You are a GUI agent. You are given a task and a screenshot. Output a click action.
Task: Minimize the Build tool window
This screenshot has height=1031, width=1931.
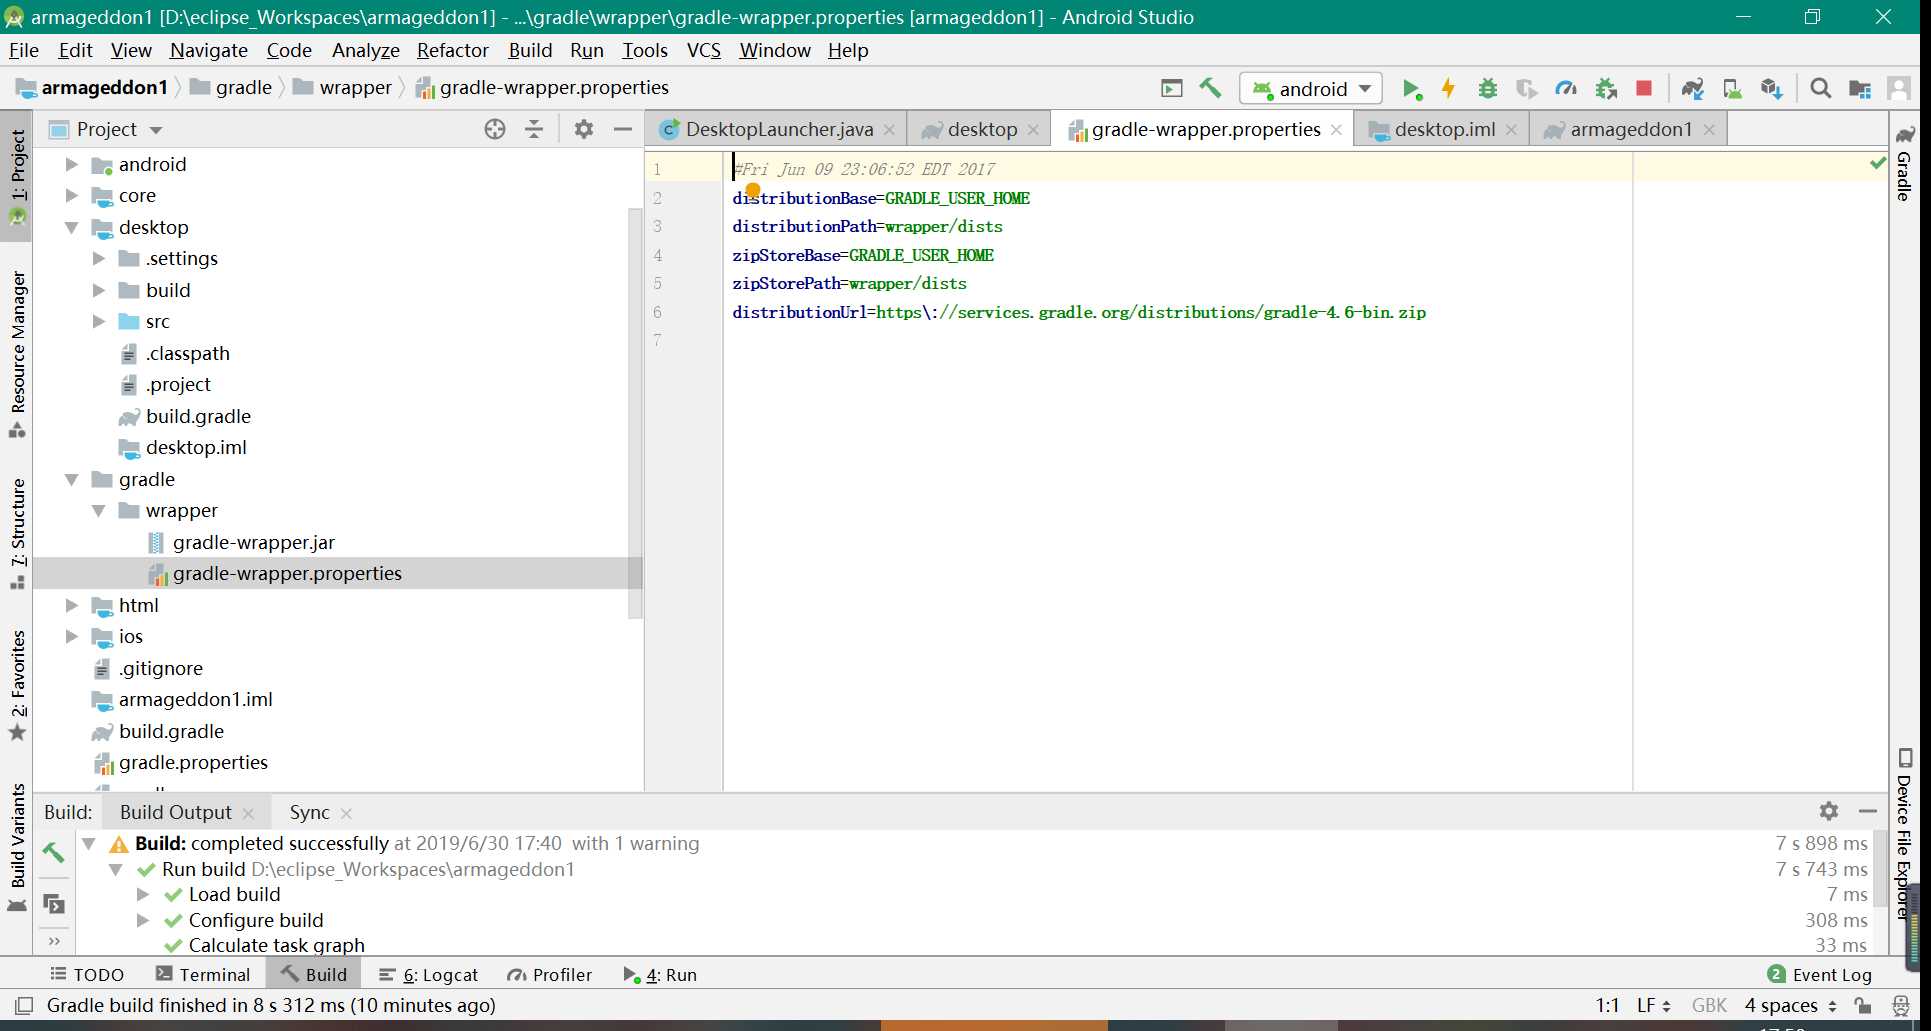coord(1867,811)
